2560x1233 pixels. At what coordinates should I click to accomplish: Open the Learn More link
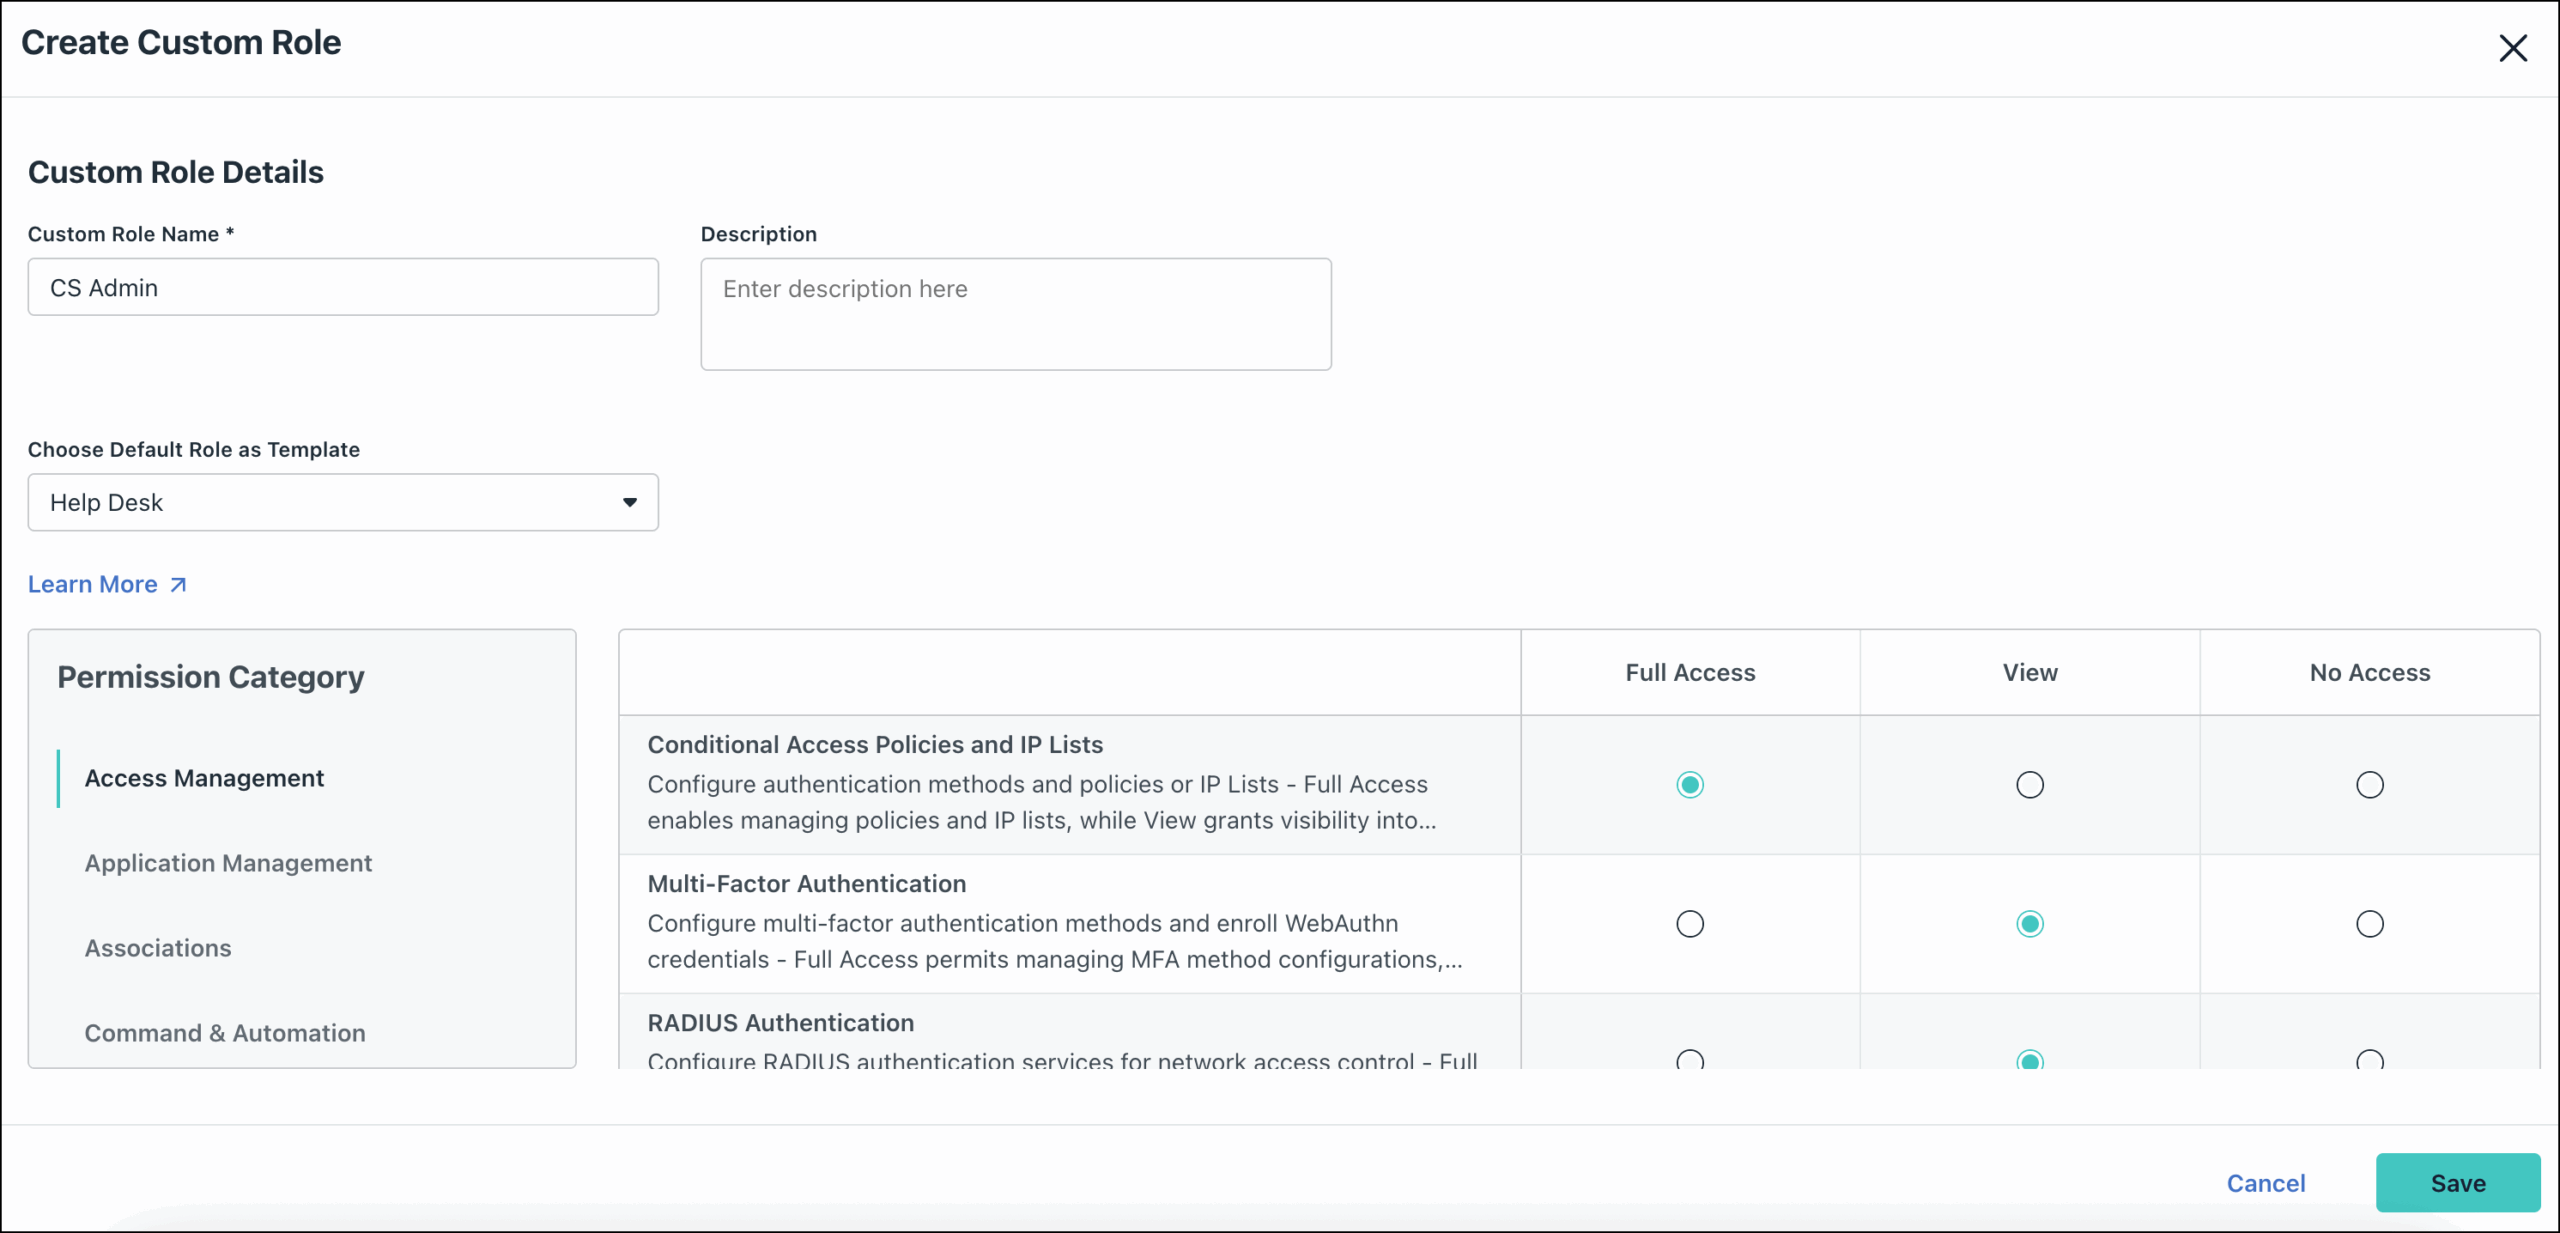pyautogui.click(x=93, y=584)
